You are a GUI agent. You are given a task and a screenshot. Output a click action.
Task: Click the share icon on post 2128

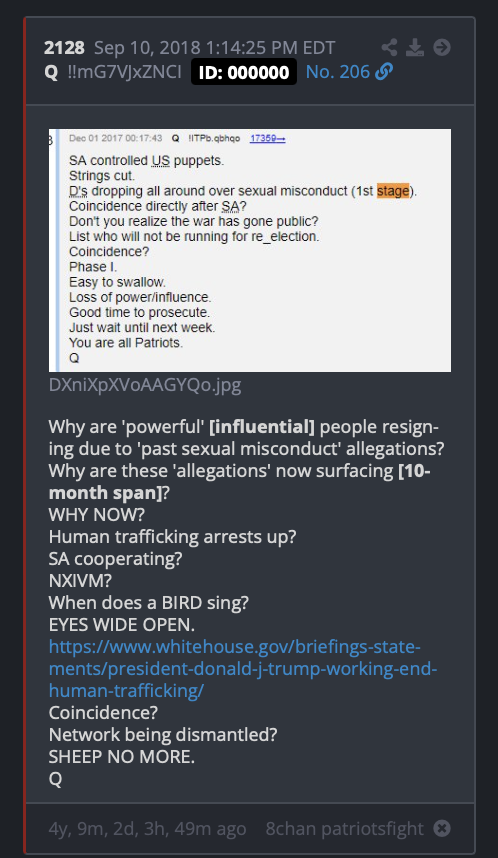389,48
